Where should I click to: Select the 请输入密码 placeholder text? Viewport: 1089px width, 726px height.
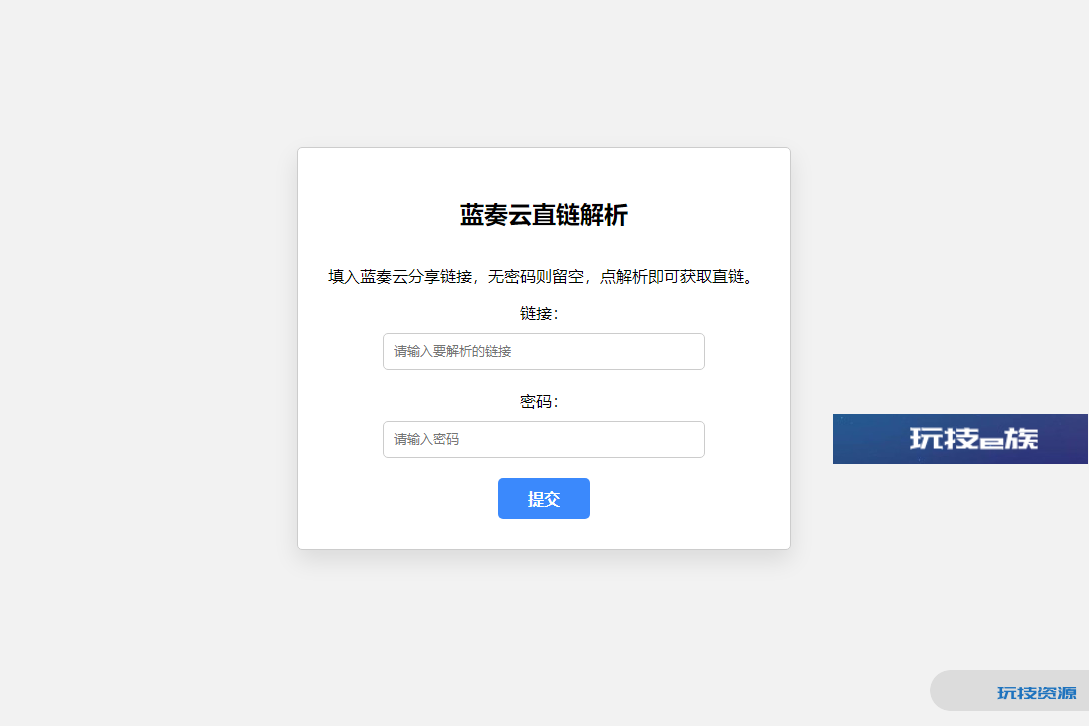pos(426,439)
